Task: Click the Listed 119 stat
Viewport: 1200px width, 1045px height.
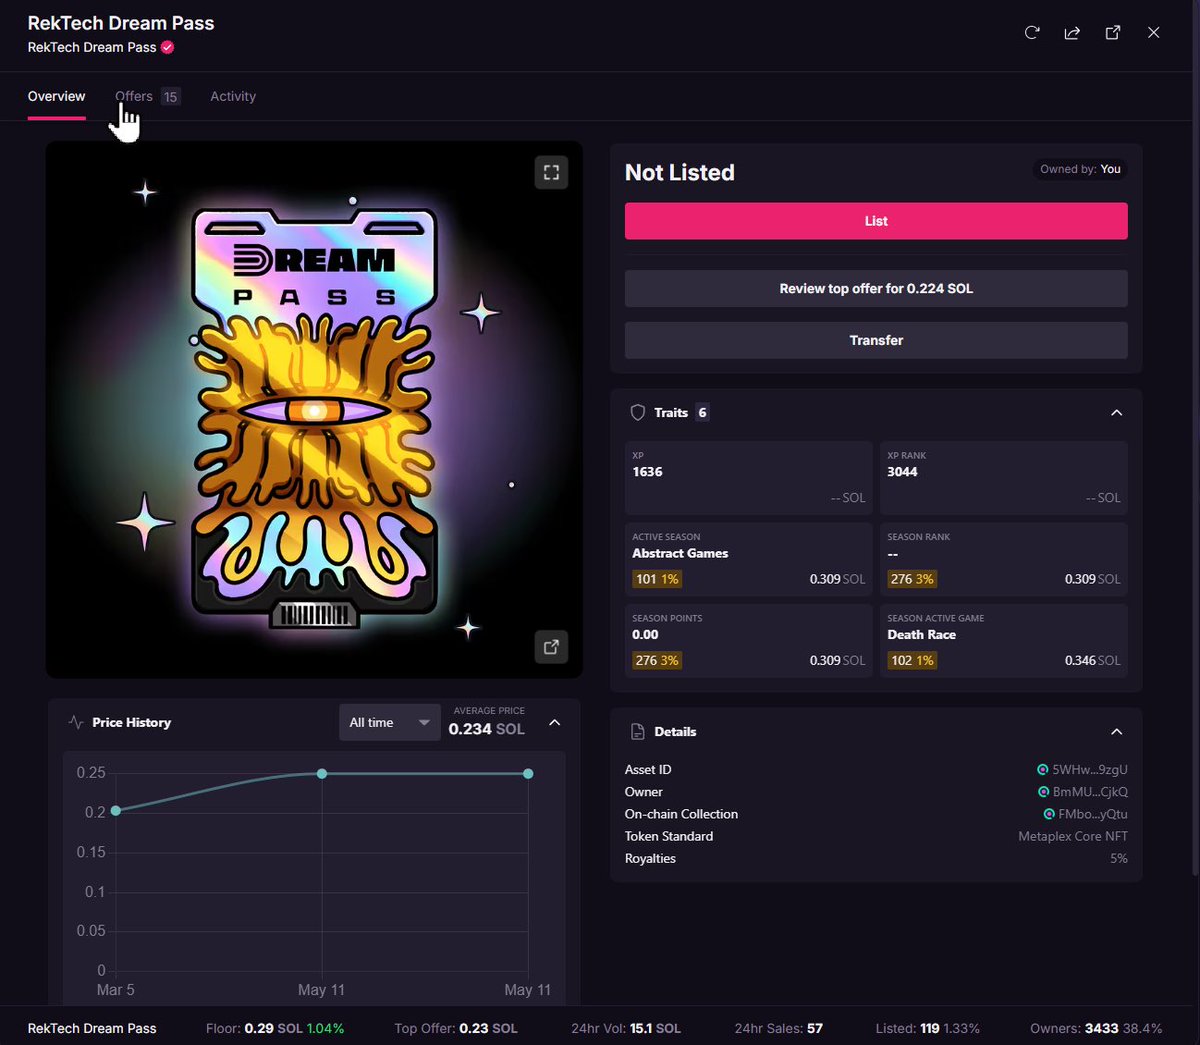Action: pos(928,1028)
